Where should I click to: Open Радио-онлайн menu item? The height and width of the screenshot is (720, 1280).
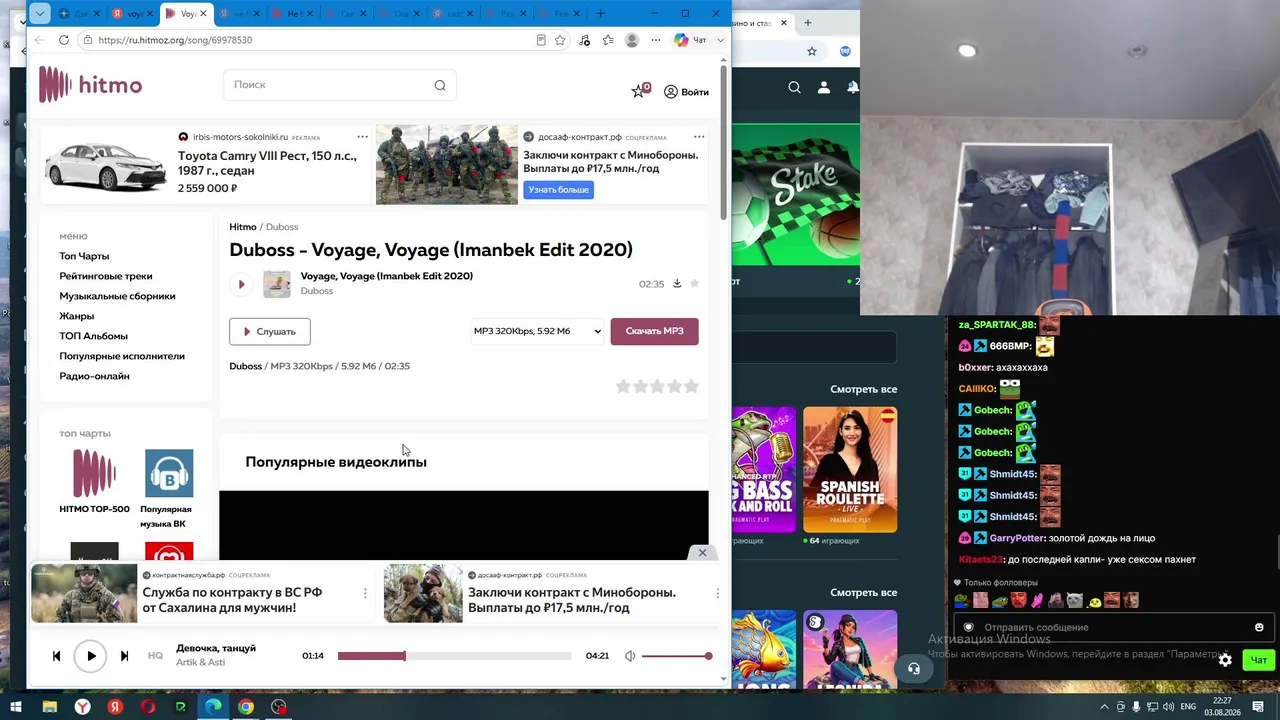click(x=94, y=376)
